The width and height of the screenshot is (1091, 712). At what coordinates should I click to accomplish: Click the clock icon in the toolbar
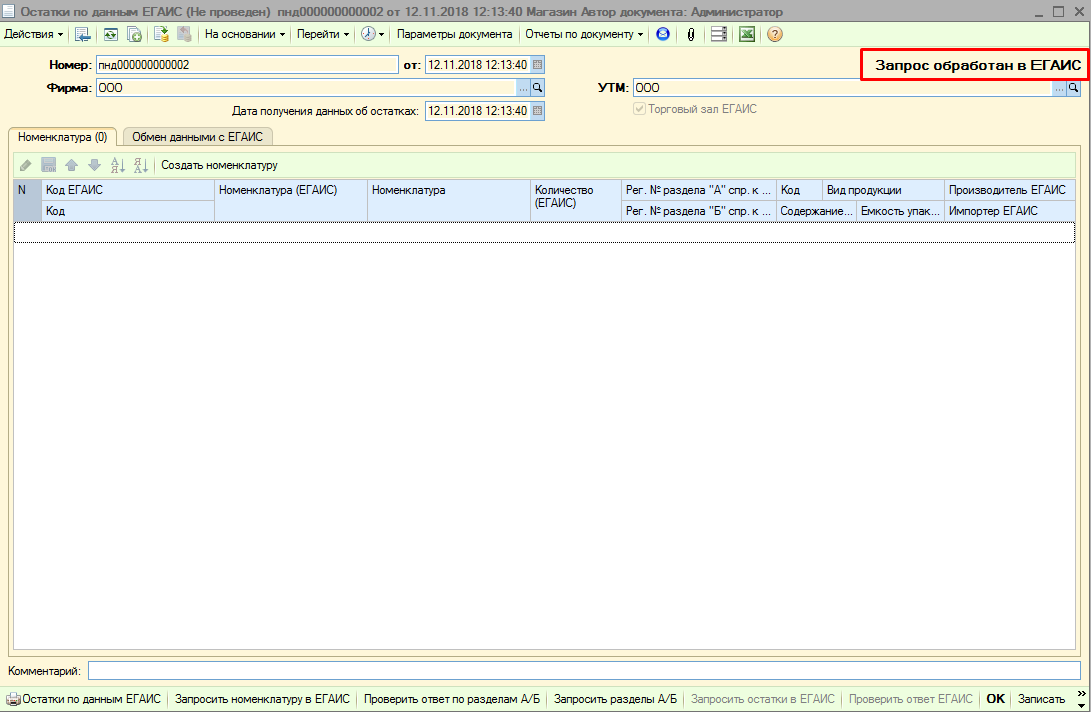click(x=368, y=34)
